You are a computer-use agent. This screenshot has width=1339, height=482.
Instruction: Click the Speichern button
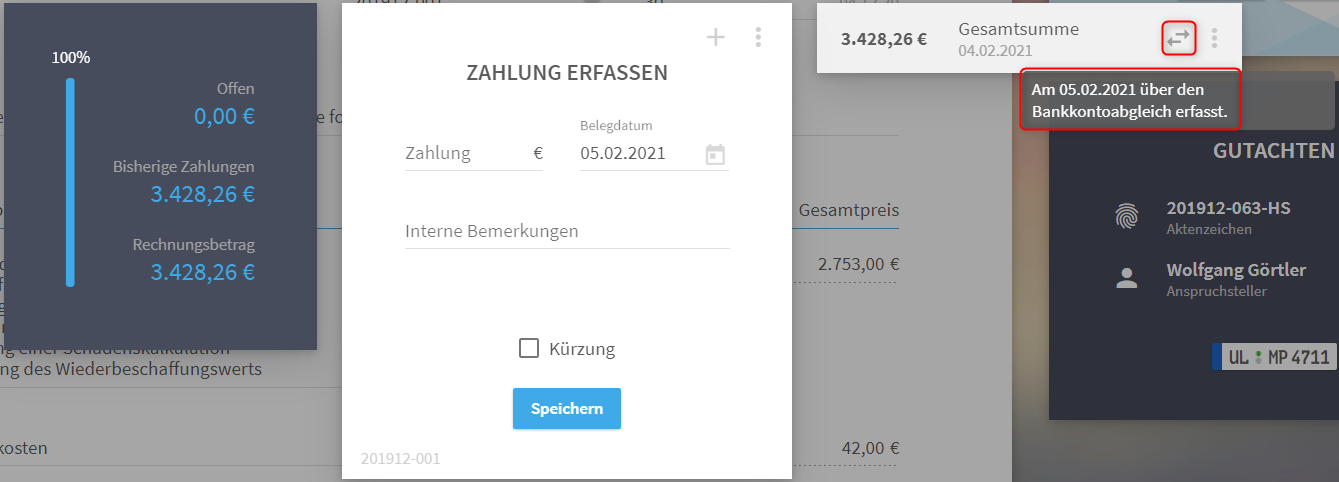(x=567, y=408)
